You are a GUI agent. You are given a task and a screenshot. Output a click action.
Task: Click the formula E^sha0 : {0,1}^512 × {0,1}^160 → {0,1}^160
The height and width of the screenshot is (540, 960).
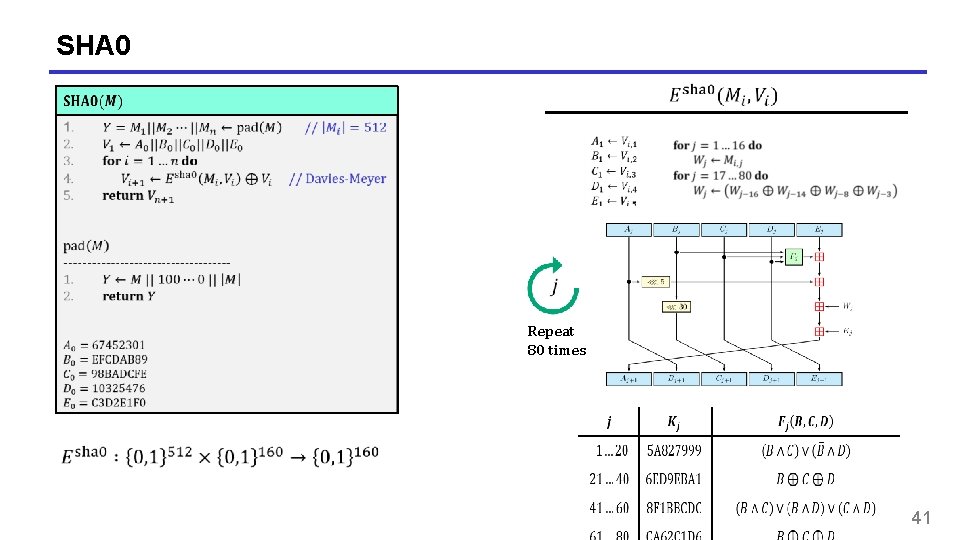pos(220,456)
